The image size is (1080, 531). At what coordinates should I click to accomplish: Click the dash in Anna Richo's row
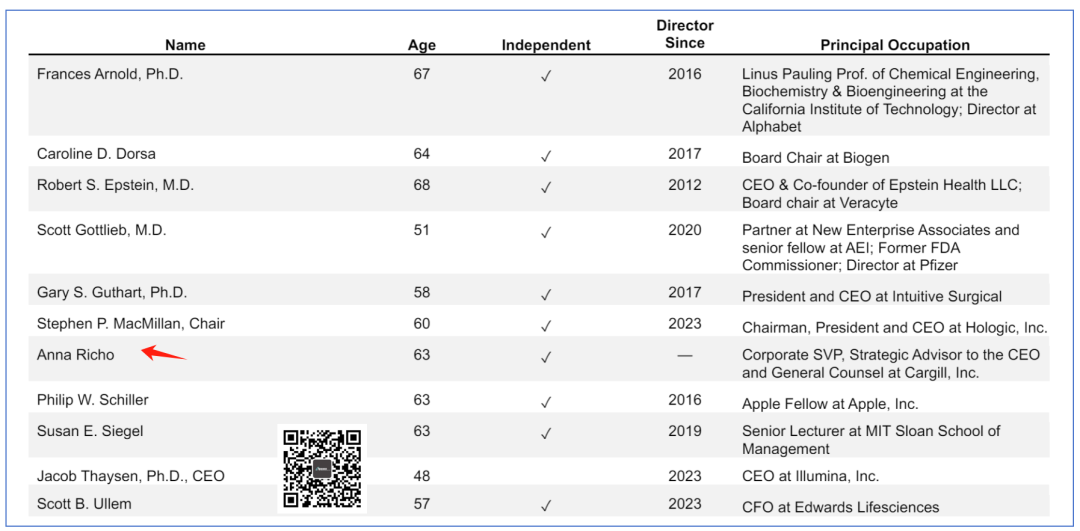click(x=685, y=356)
